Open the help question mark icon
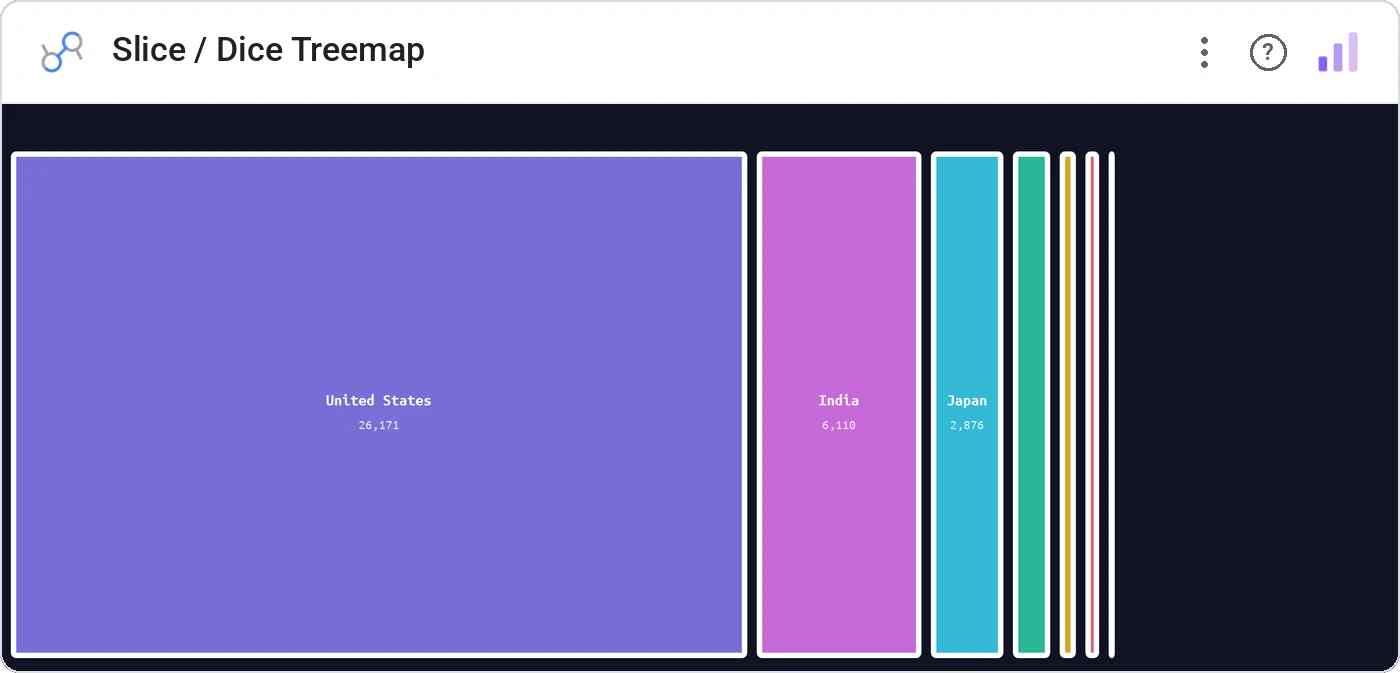Image resolution: width=1400 pixels, height=673 pixels. click(1268, 52)
